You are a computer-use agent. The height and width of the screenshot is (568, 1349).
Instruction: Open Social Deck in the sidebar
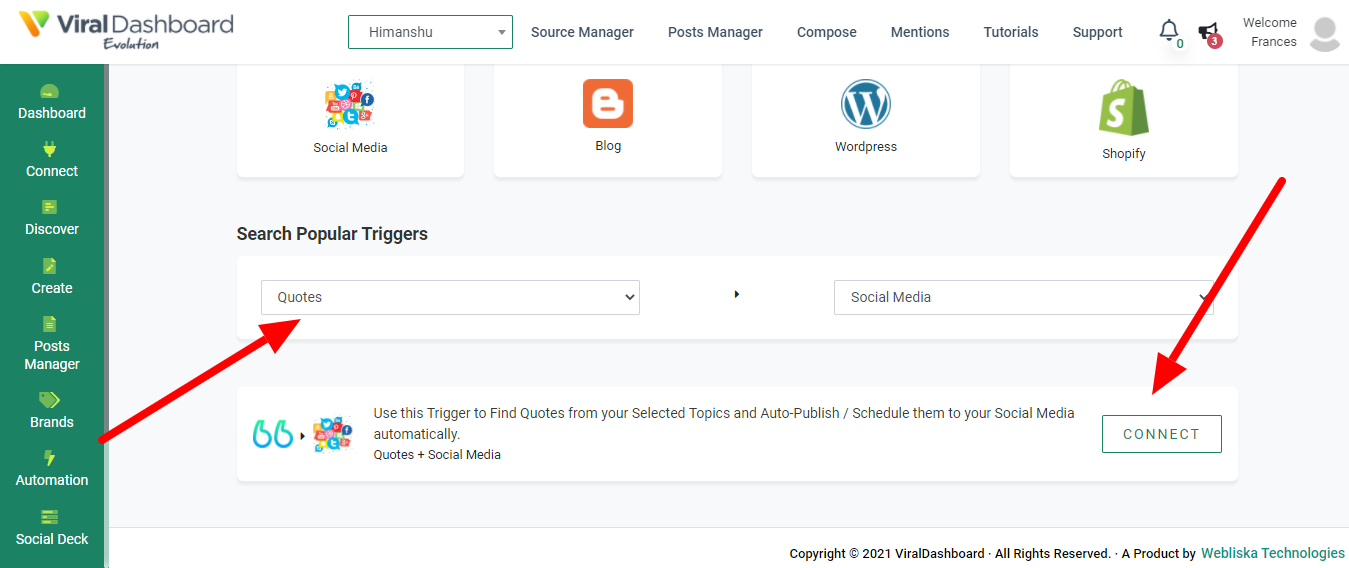click(x=52, y=528)
